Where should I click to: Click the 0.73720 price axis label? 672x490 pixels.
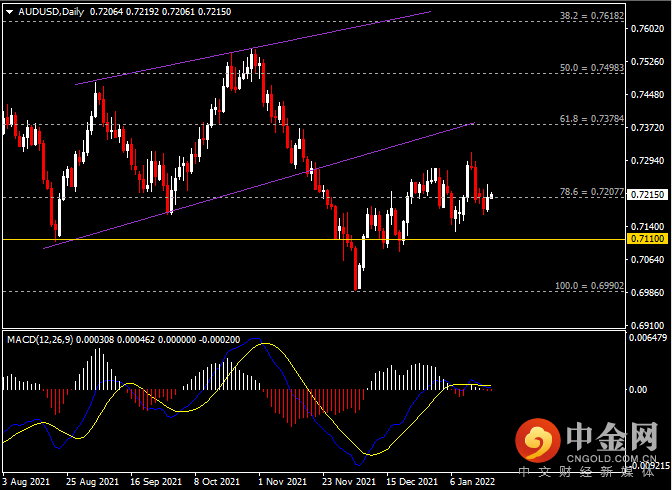(x=647, y=128)
